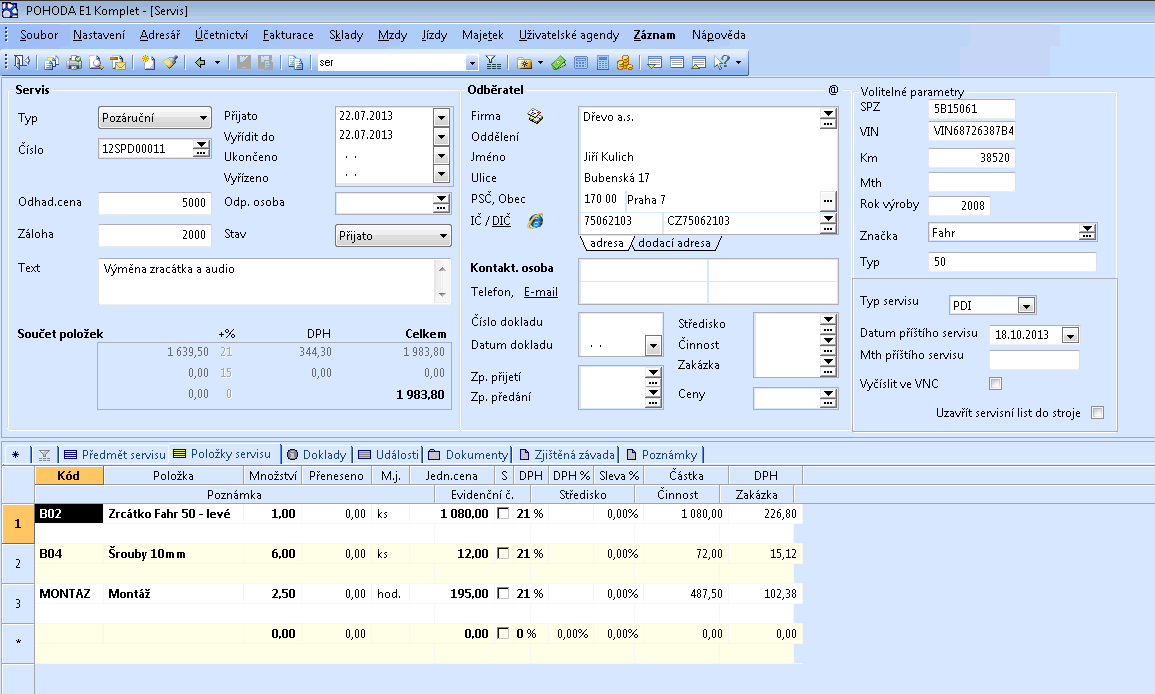Switch to Předmět servisu tab
Viewport: 1155px width, 694px height.
[x=115, y=455]
